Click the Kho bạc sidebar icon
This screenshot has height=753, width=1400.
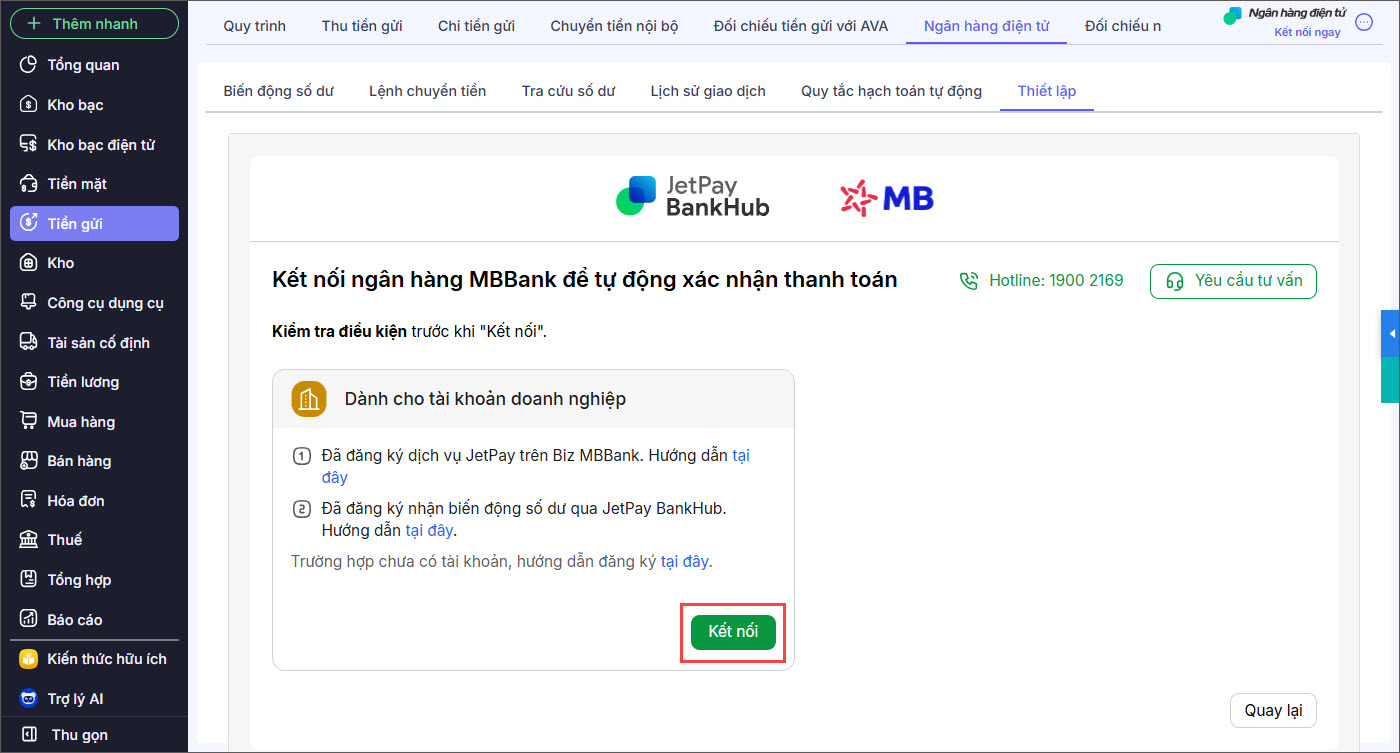[29, 105]
